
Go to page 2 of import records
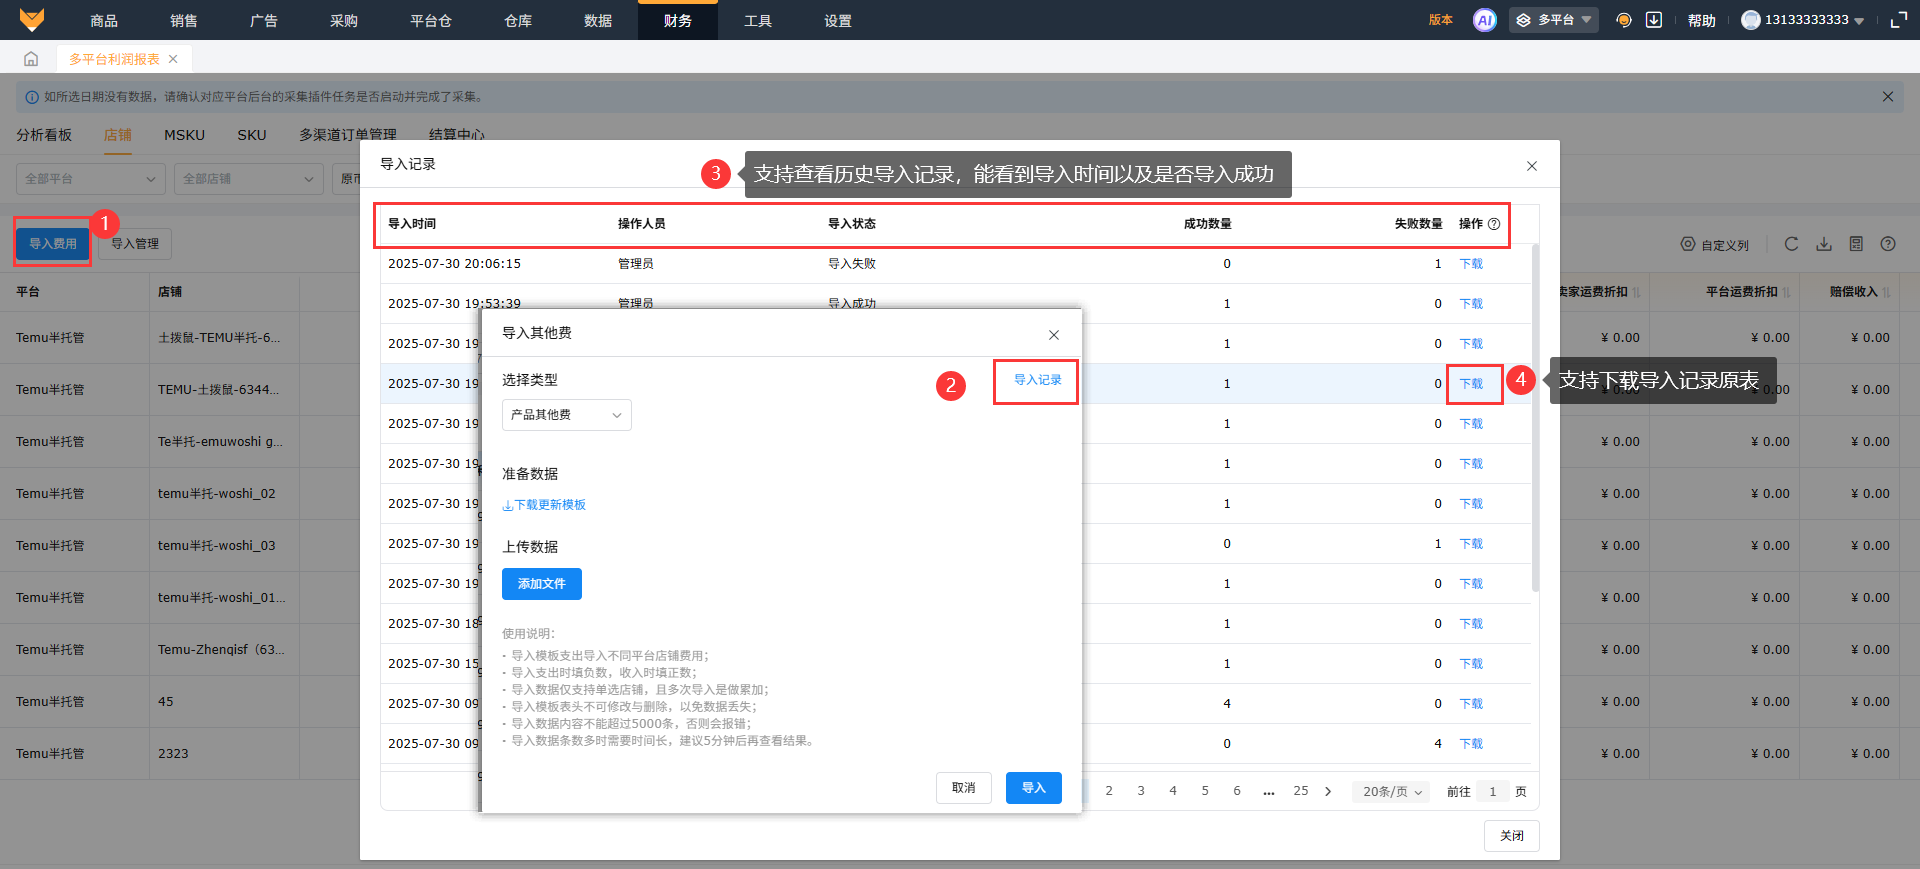[1109, 791]
